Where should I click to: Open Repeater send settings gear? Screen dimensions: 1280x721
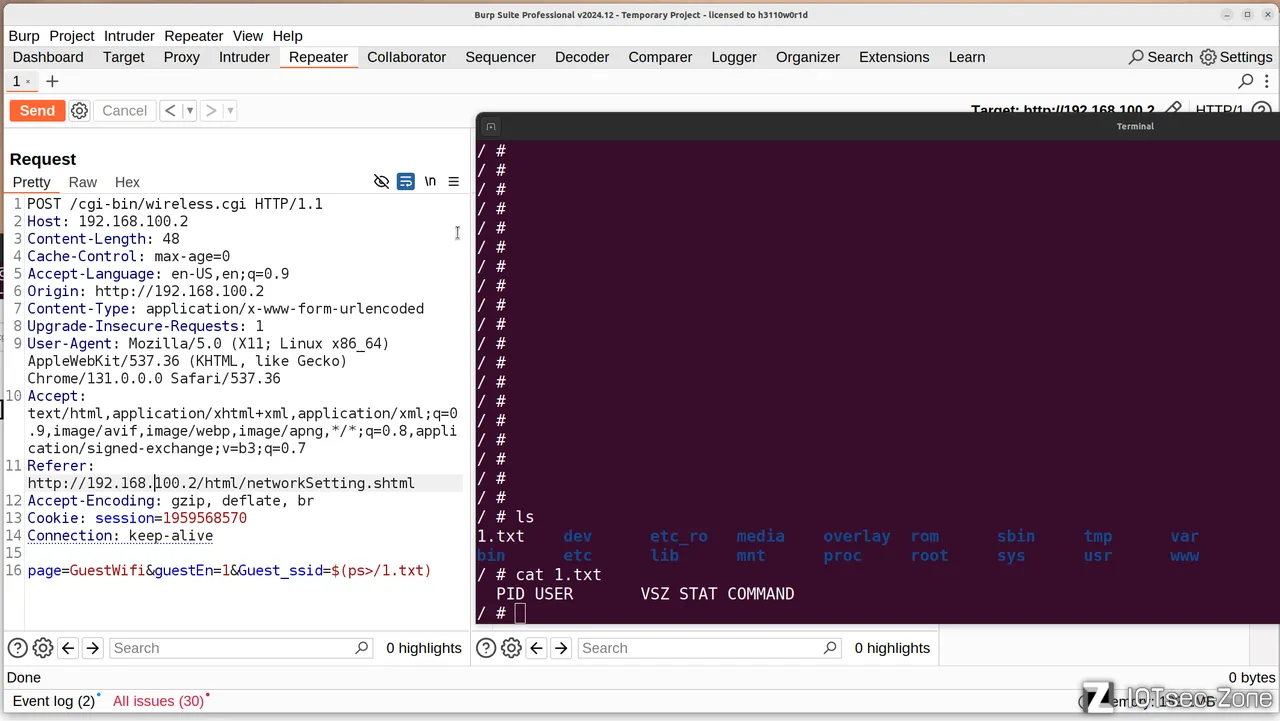[79, 111]
